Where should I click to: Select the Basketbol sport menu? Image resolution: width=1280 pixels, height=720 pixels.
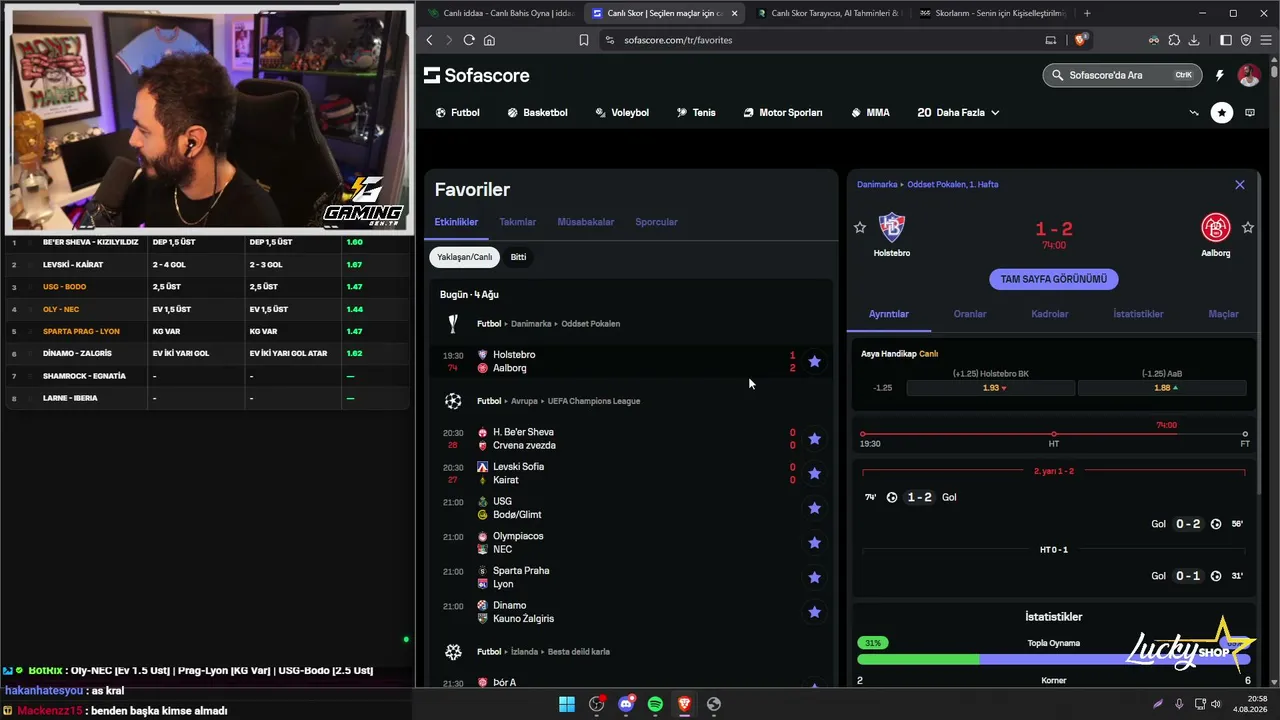point(537,113)
